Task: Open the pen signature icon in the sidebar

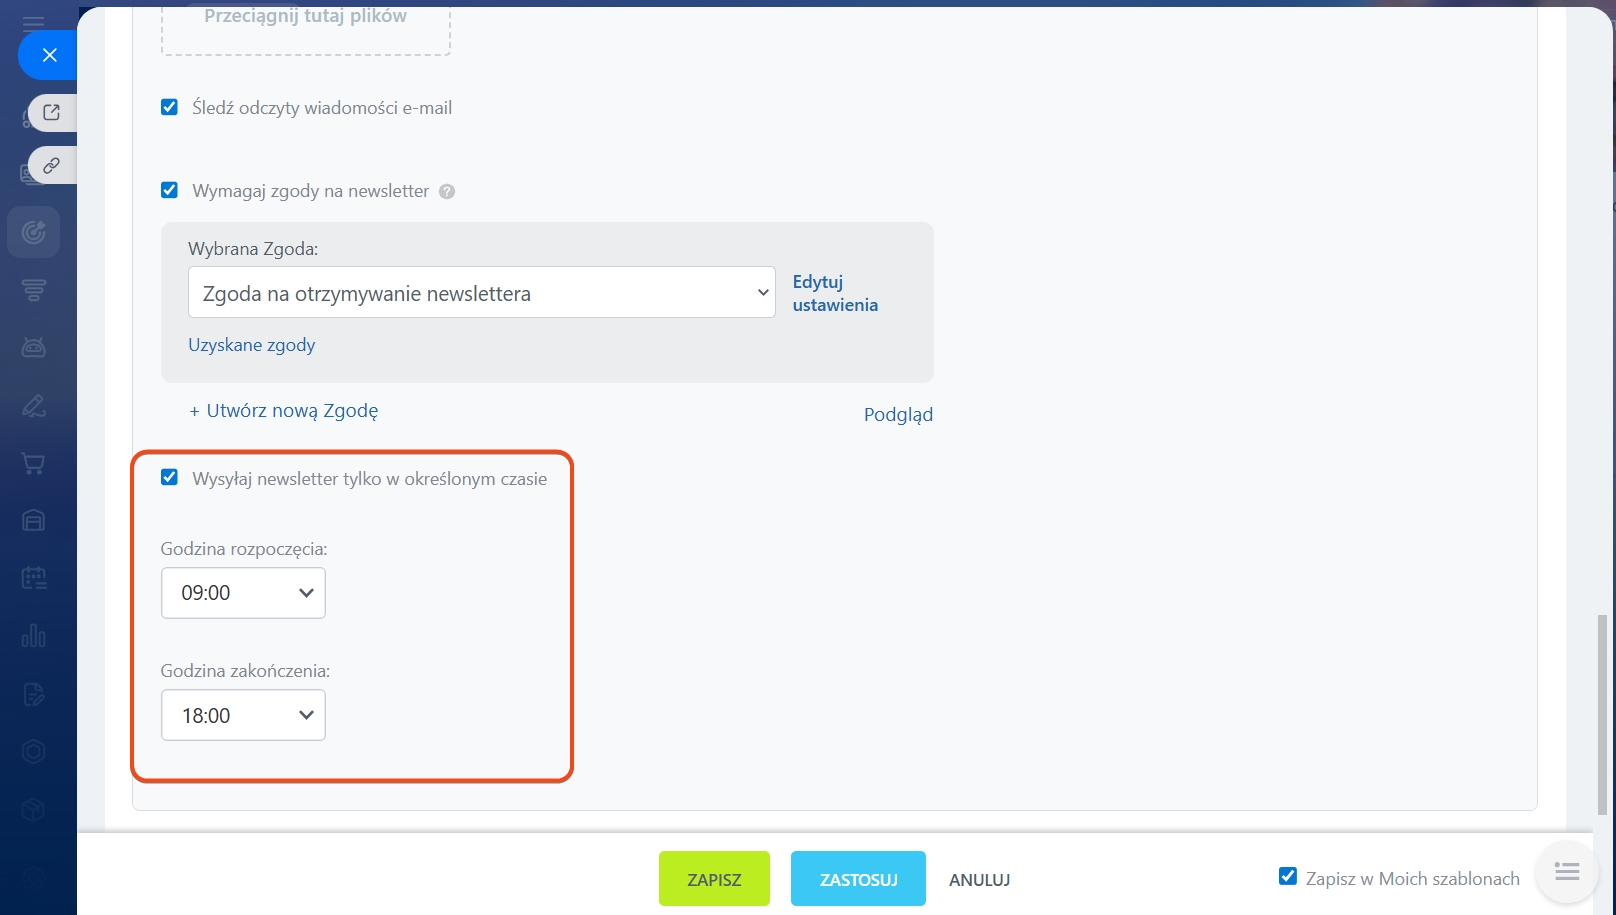Action: (x=34, y=405)
